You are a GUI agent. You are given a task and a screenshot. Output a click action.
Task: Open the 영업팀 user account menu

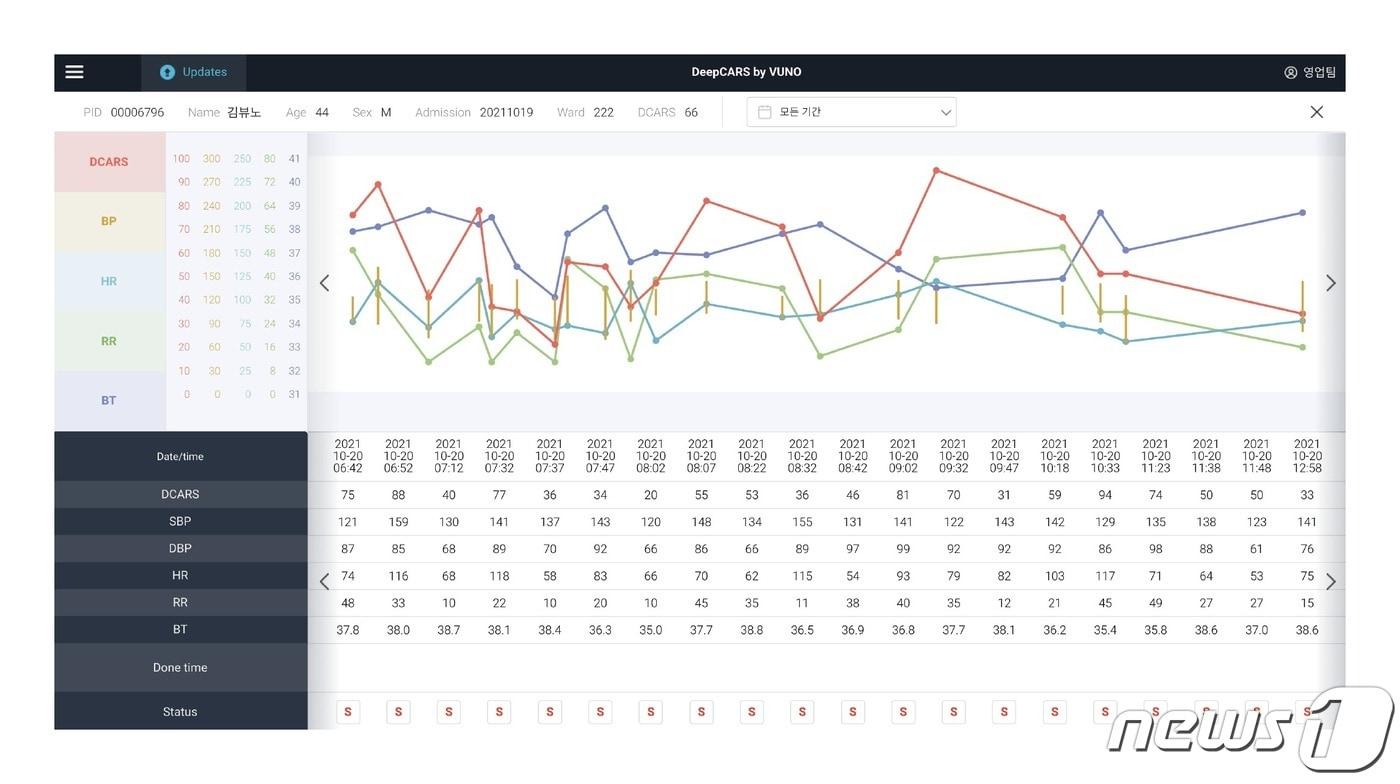(x=1310, y=72)
